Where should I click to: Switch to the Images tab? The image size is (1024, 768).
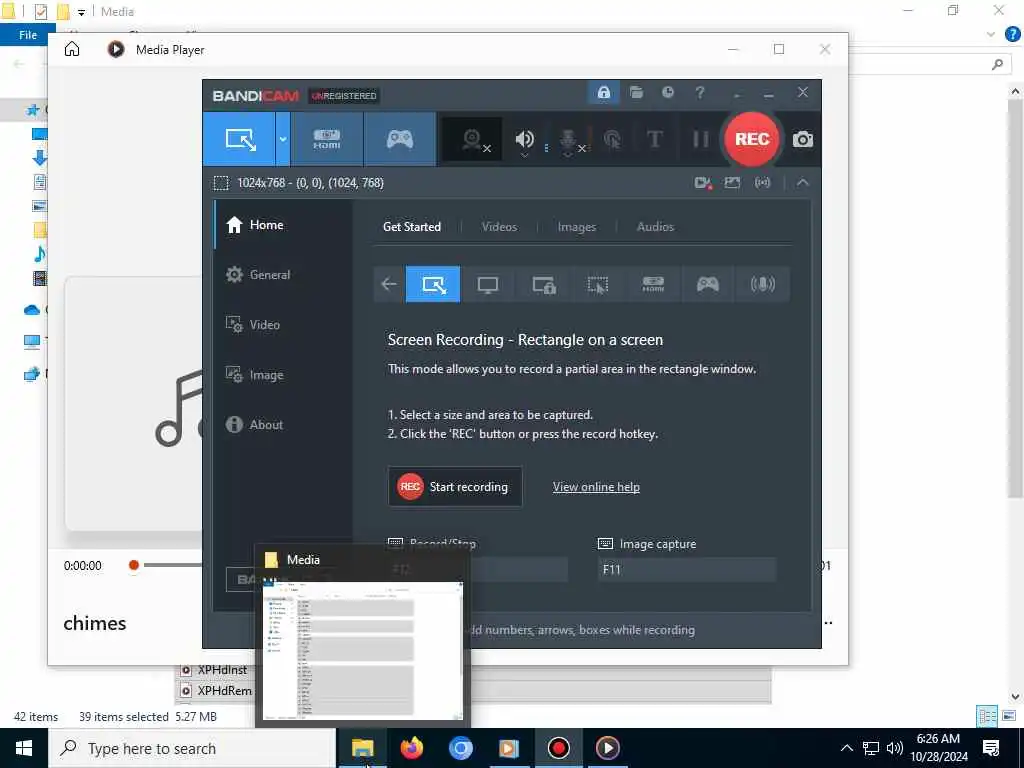(577, 227)
